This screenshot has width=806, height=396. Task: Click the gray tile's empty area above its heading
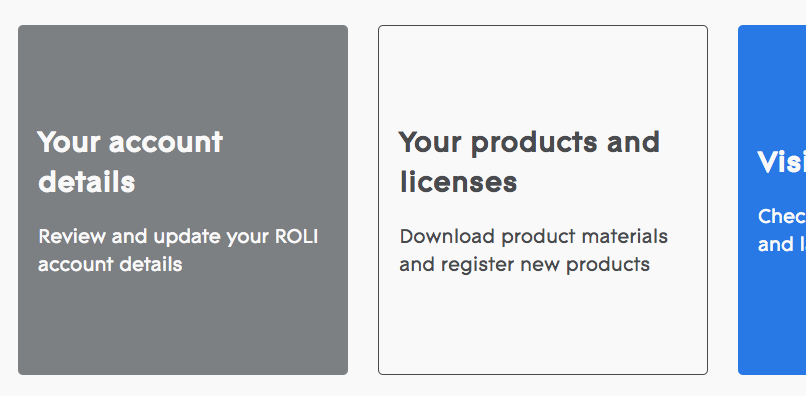(183, 75)
